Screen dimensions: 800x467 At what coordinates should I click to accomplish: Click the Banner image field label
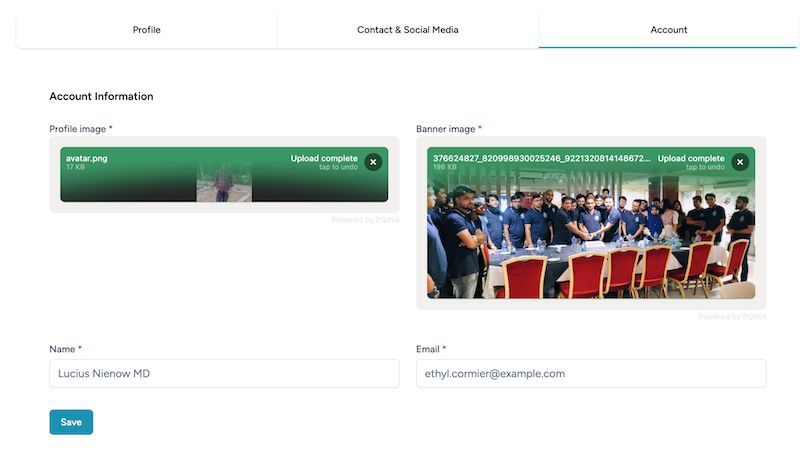click(x=445, y=129)
